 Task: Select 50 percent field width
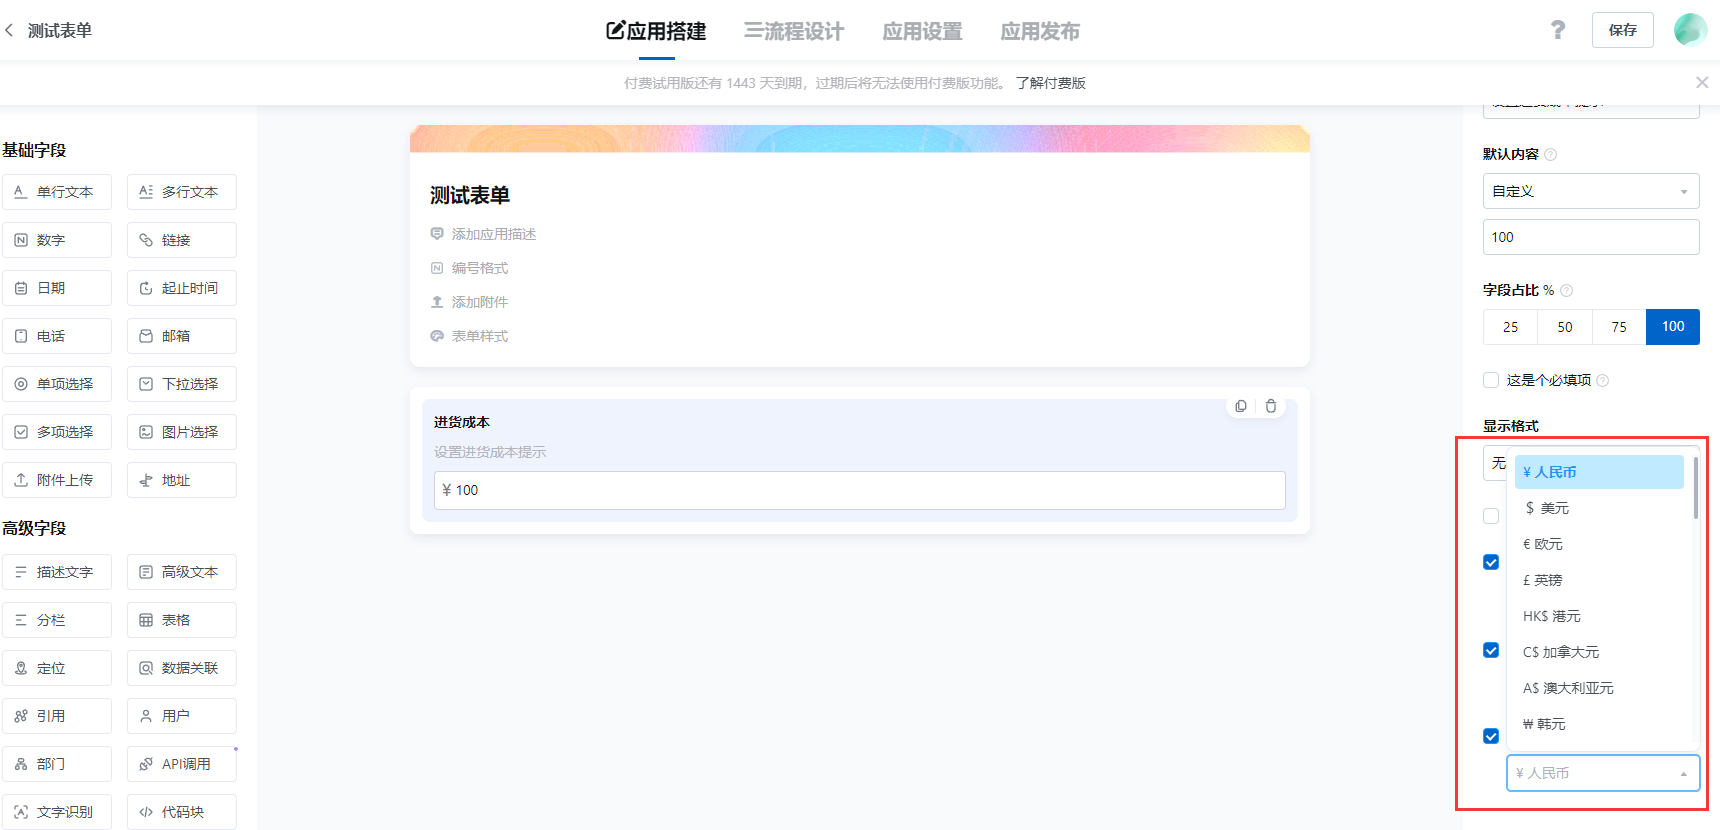pyautogui.click(x=1564, y=327)
